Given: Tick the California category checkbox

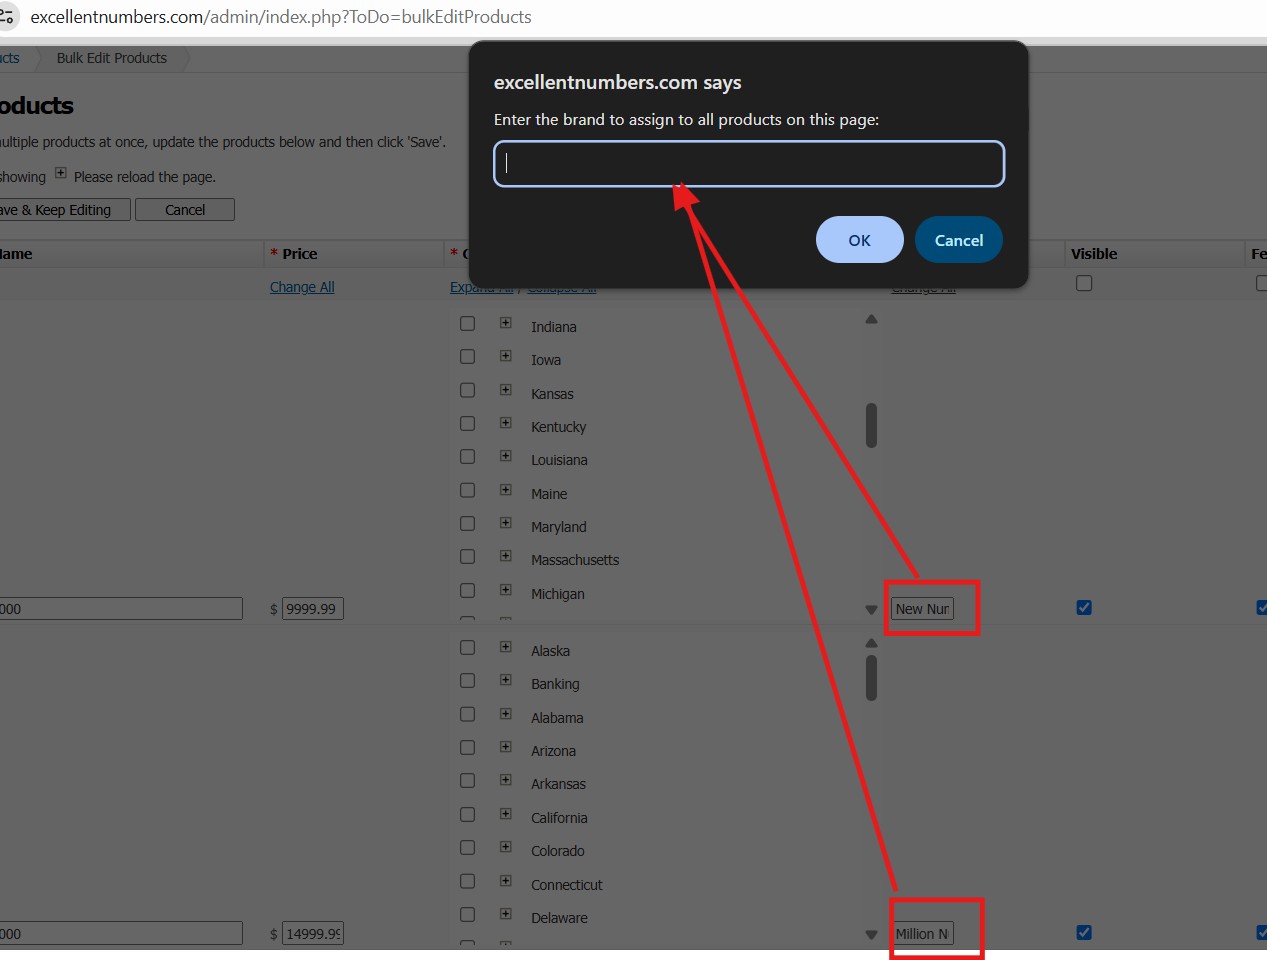Looking at the screenshot, I should click(x=467, y=815).
